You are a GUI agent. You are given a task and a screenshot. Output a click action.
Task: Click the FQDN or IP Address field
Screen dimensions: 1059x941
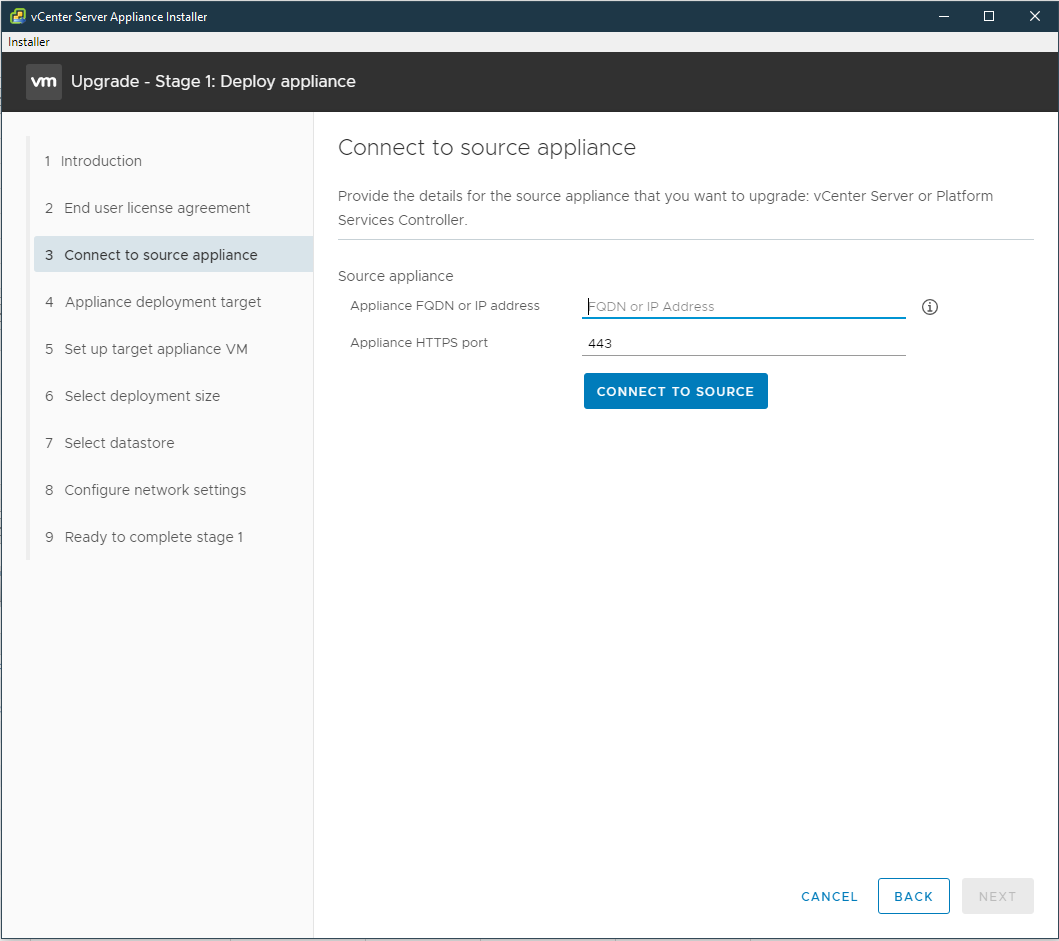743,306
